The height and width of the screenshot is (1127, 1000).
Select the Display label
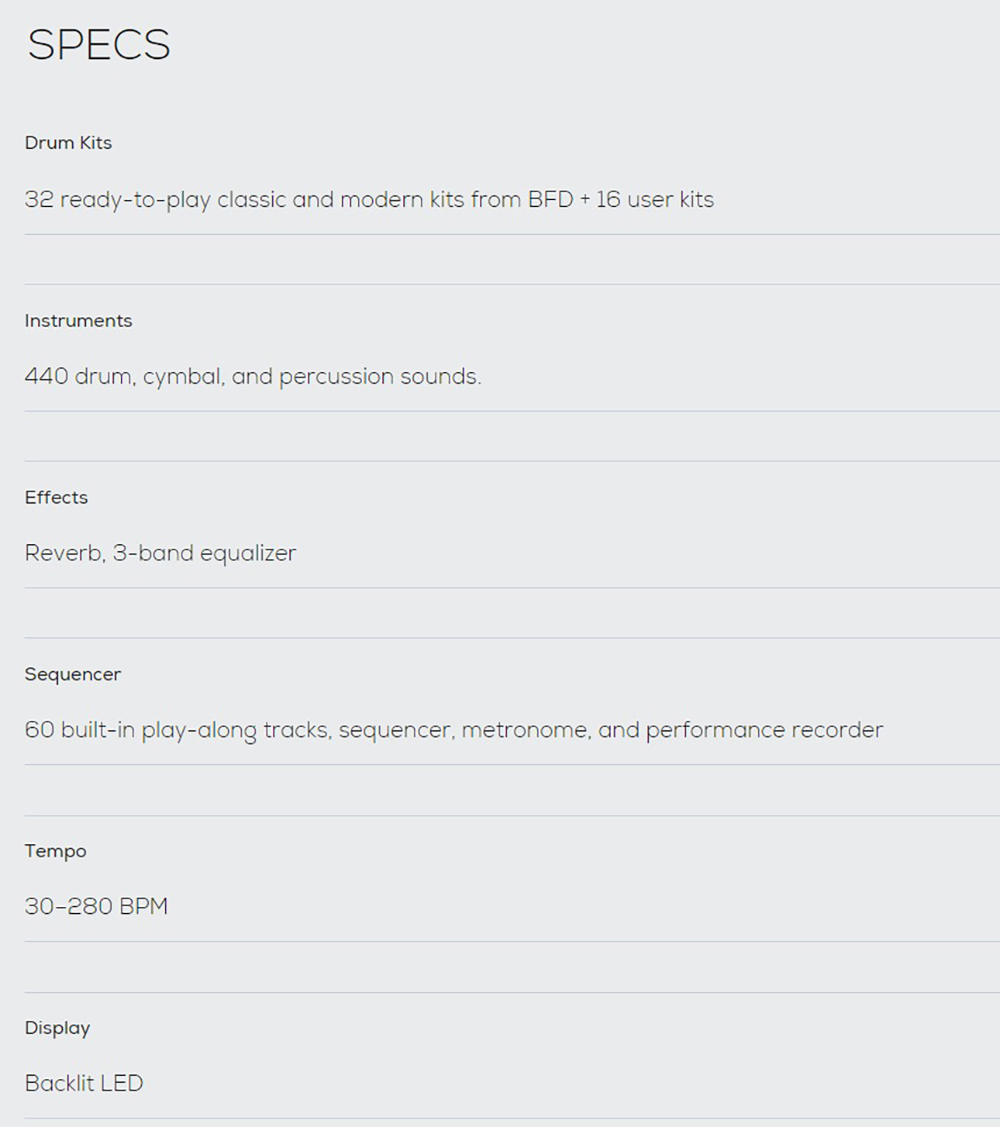(x=58, y=1028)
